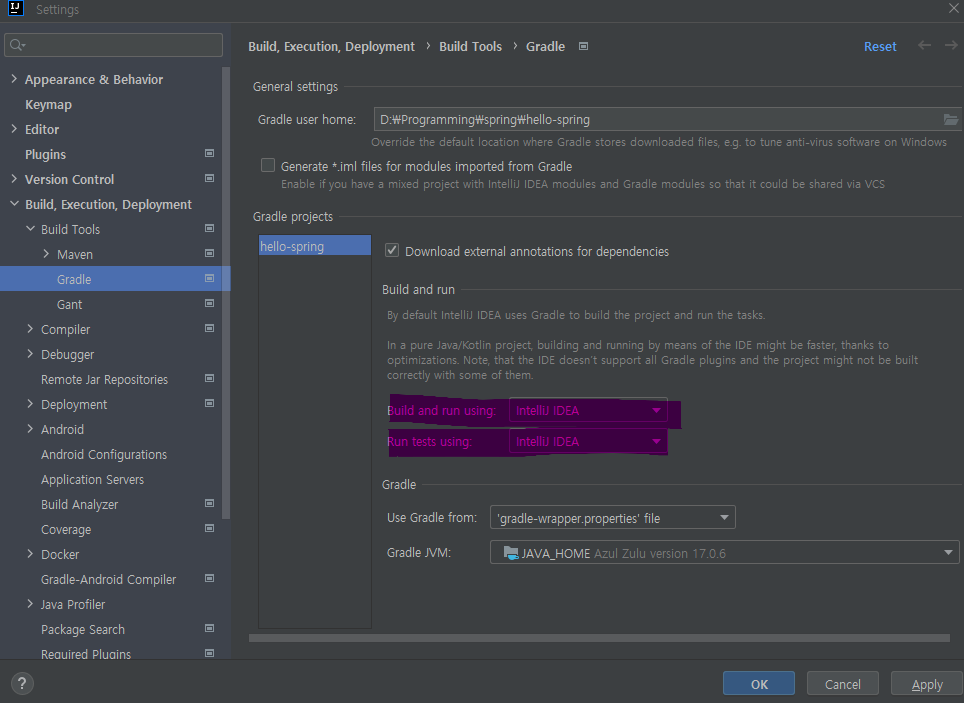This screenshot has width=964, height=703.
Task: Expand the Debugger node
Action: click(x=30, y=354)
